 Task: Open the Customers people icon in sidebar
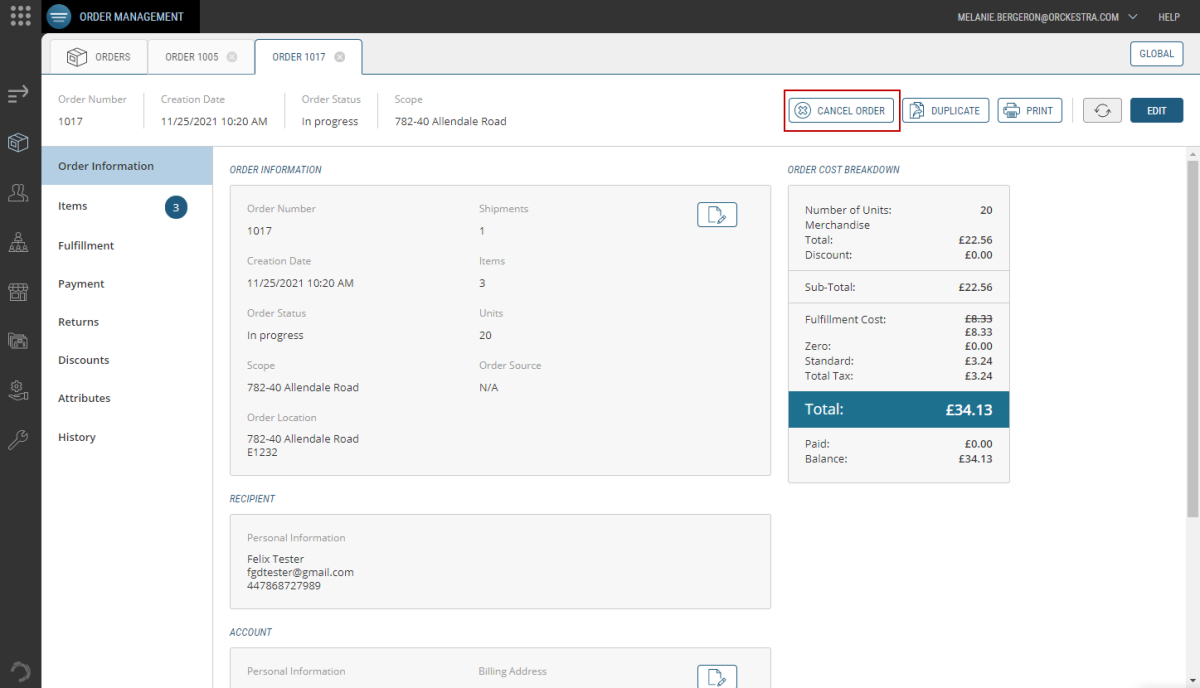[x=18, y=192]
